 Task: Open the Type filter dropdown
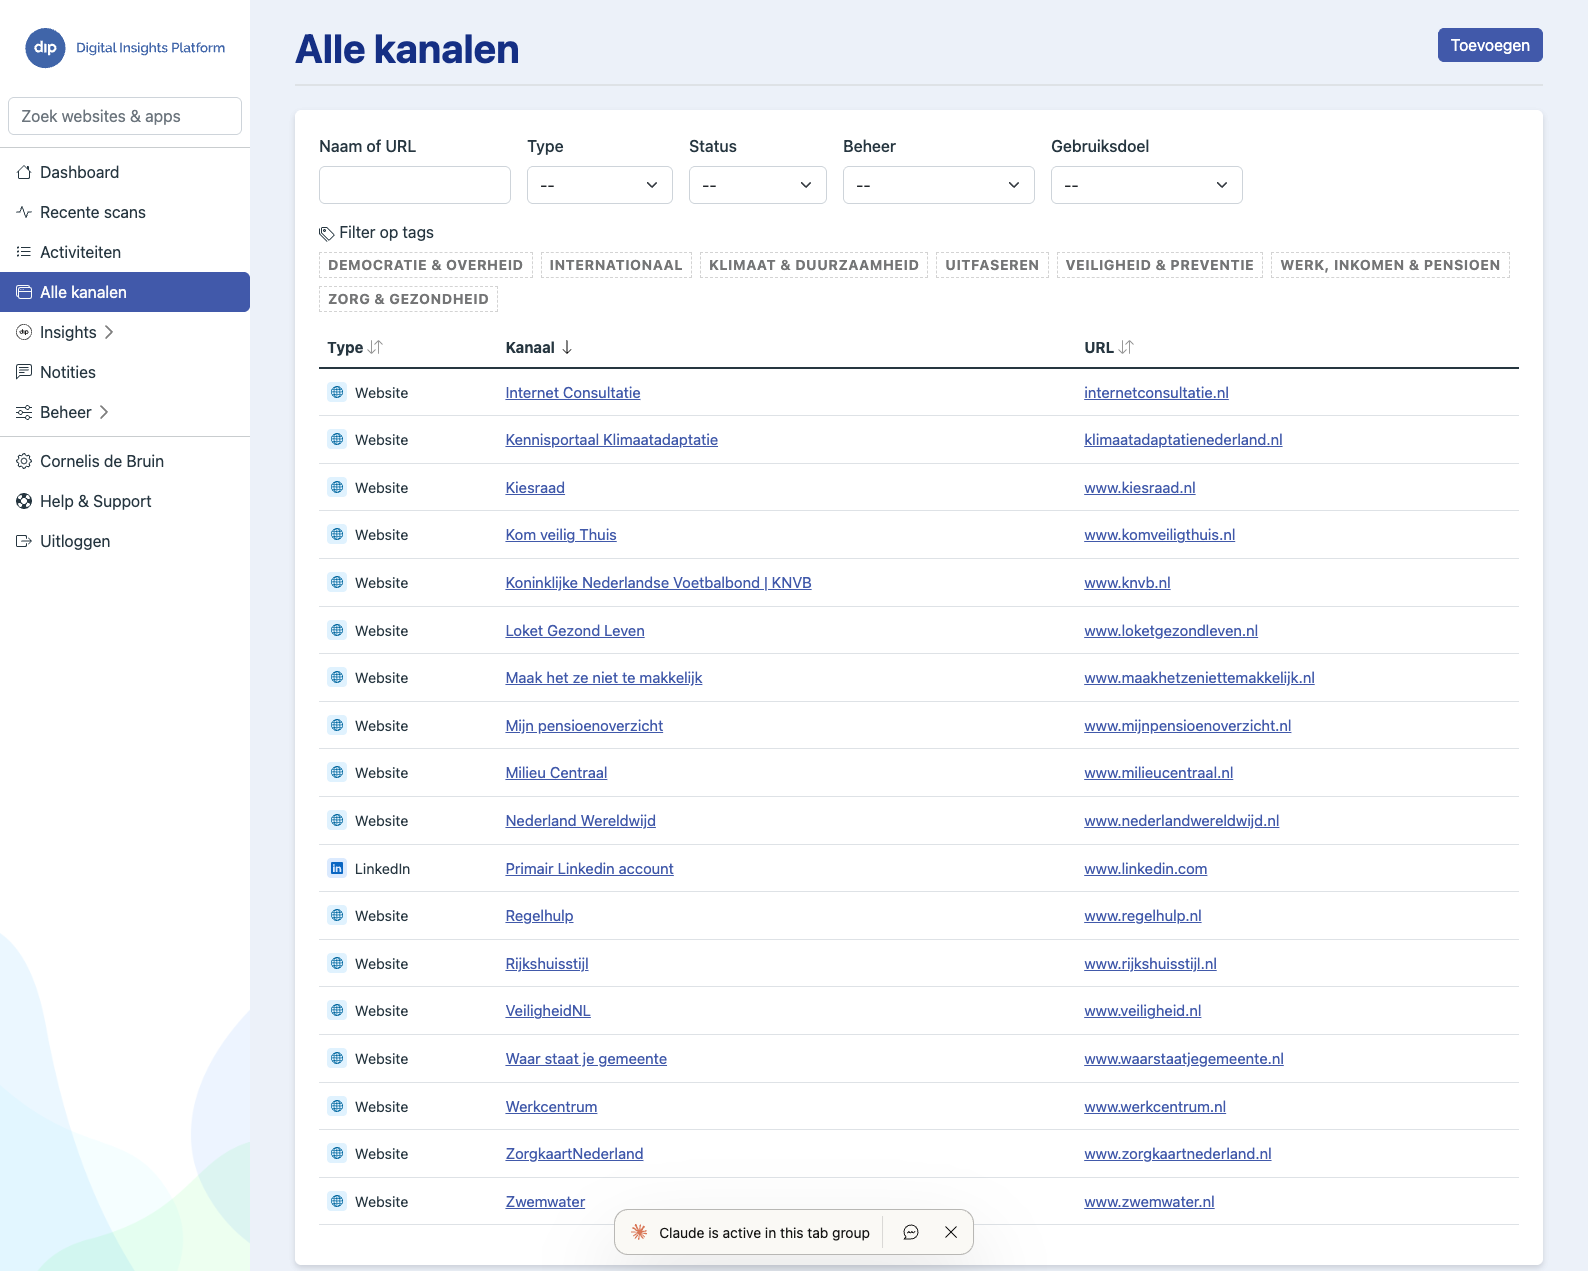600,185
